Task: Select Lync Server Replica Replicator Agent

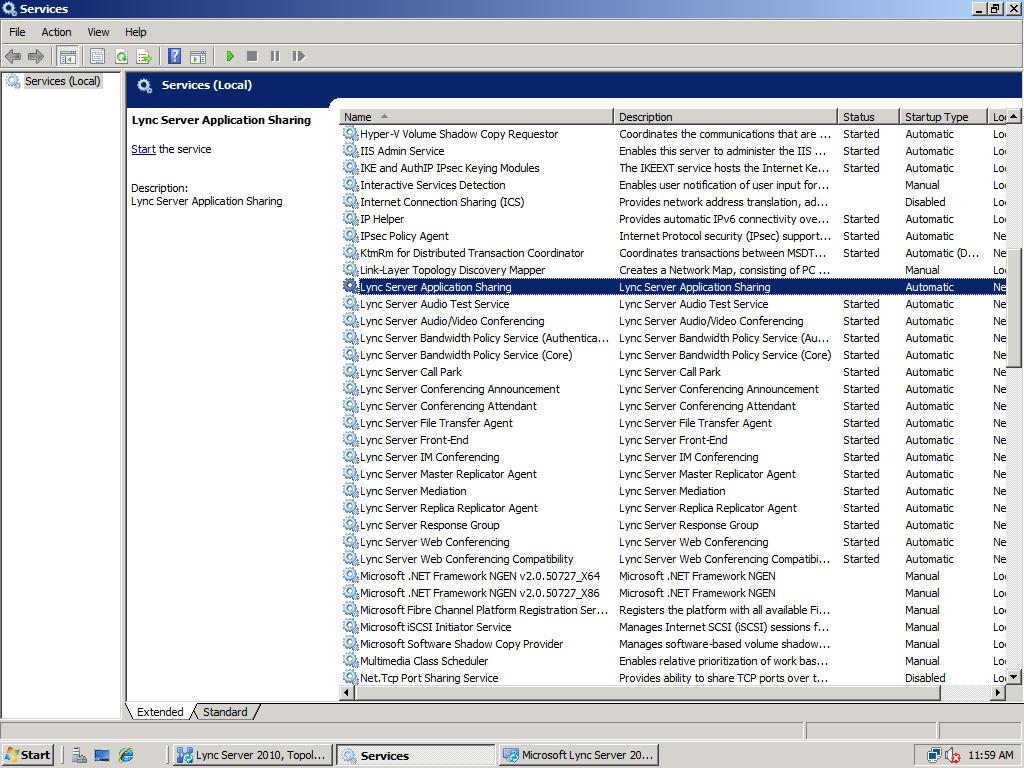Action: [673, 507]
